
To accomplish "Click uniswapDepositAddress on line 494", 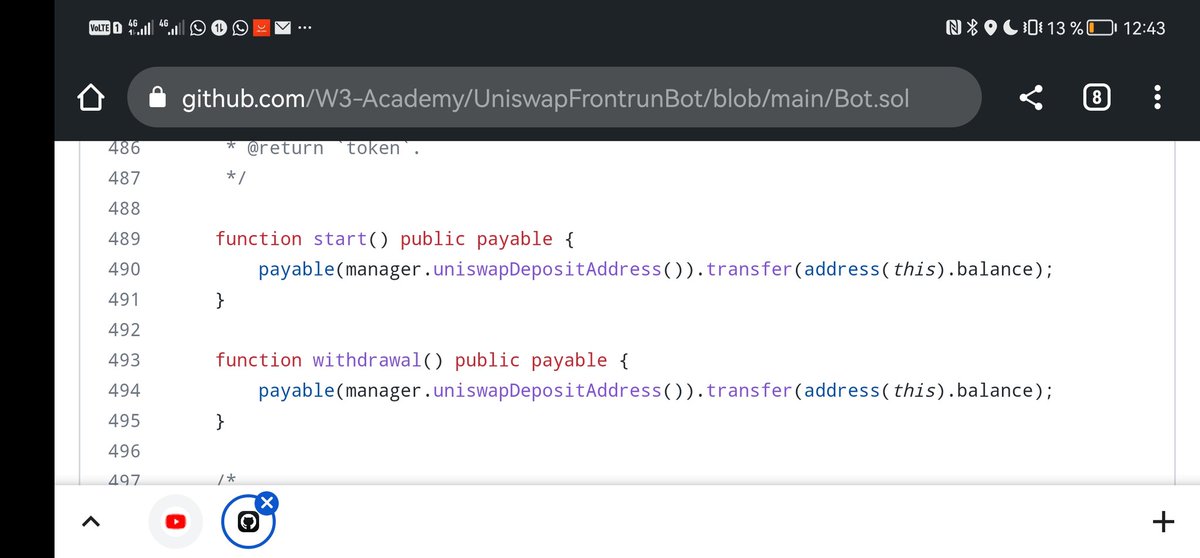I will 547,390.
